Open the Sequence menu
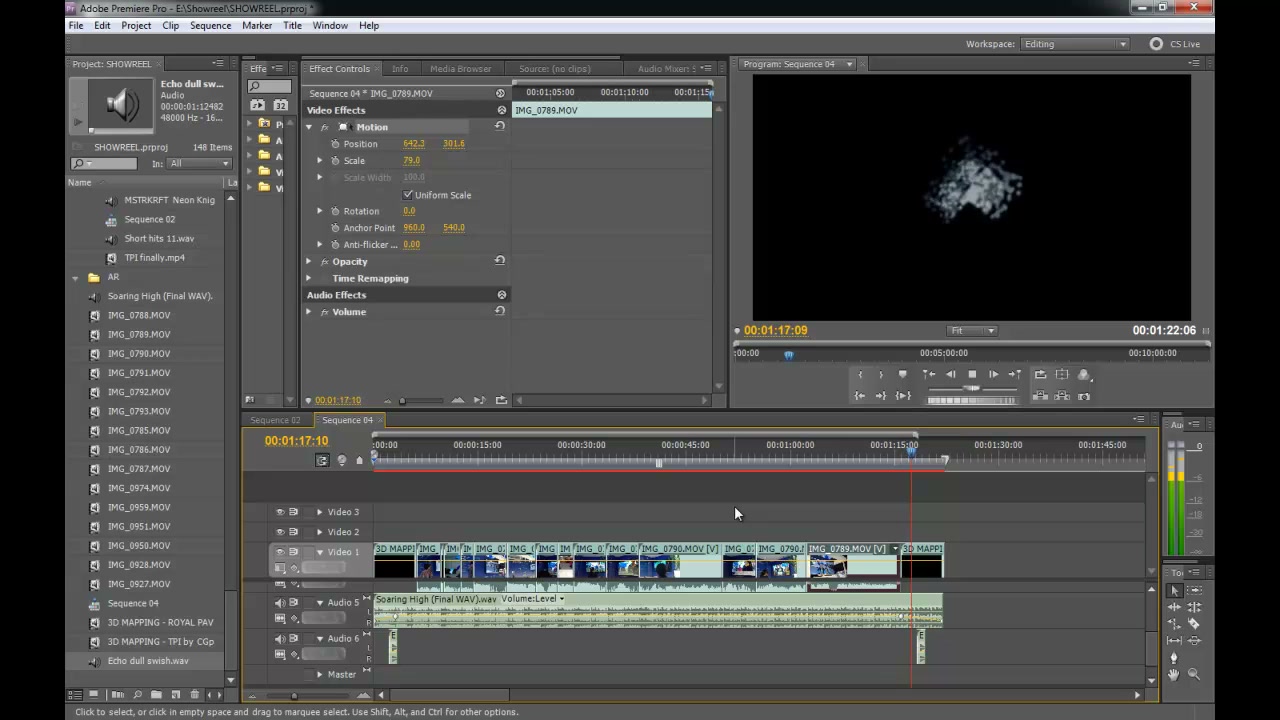 coord(210,25)
